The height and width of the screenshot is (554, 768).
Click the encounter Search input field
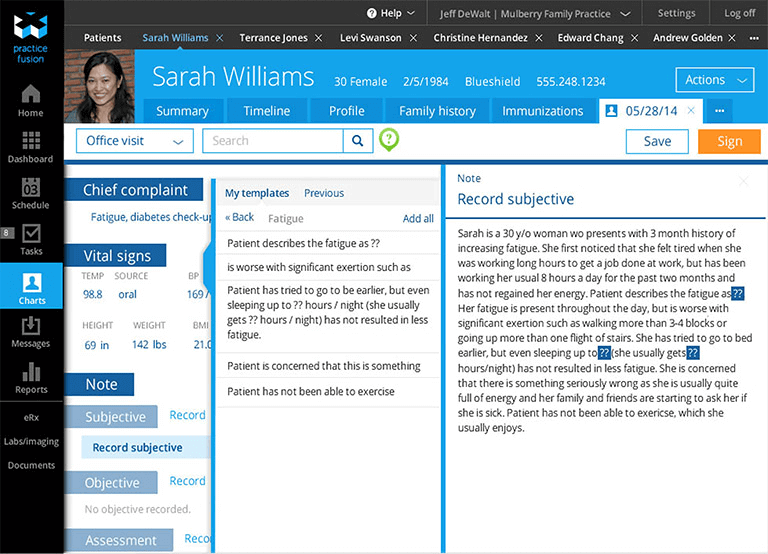pyautogui.click(x=273, y=141)
